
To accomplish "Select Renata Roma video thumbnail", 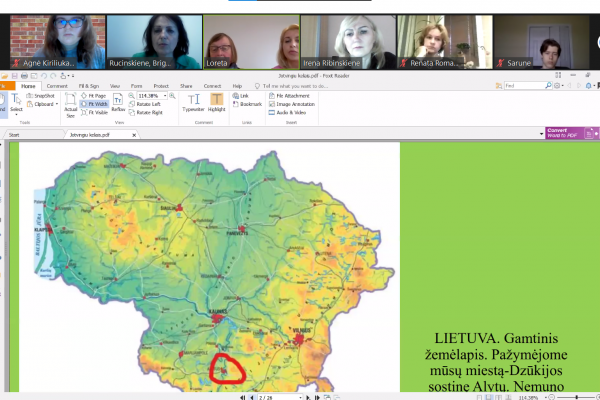I will 445,42.
